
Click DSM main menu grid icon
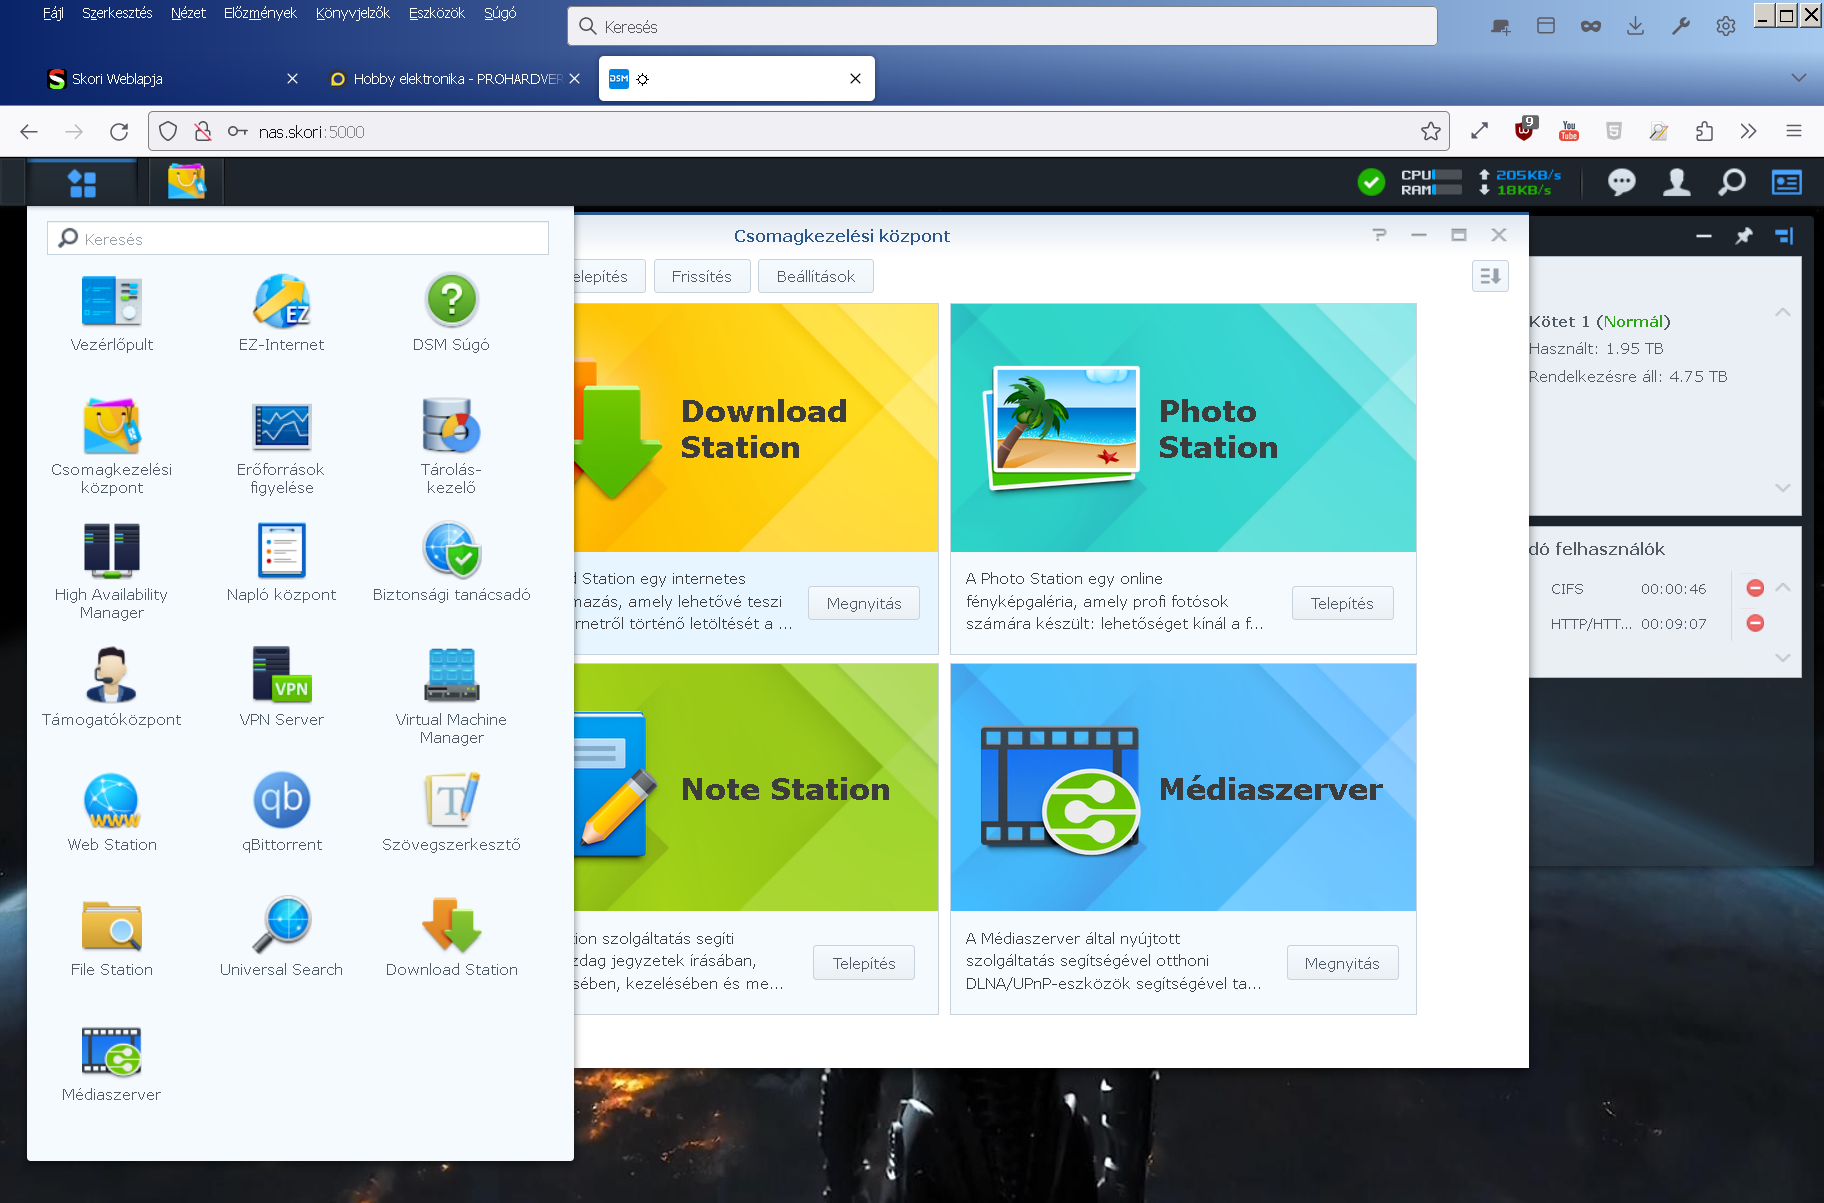82,183
